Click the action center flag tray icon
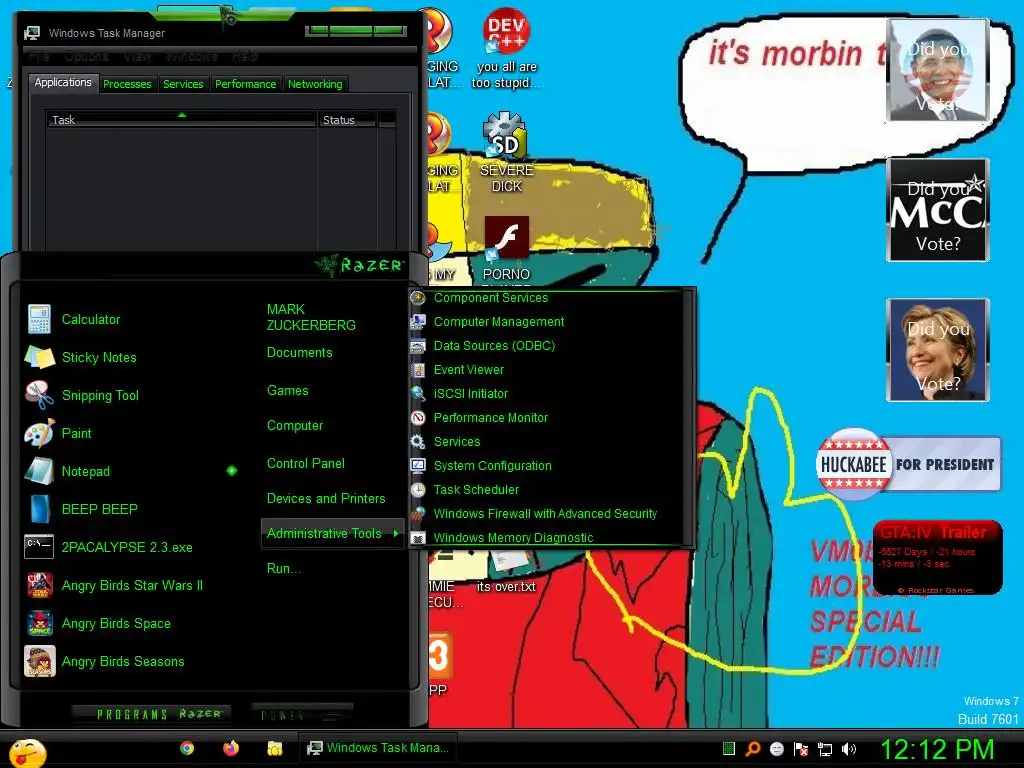Viewport: 1024px width, 768px height. click(x=801, y=749)
